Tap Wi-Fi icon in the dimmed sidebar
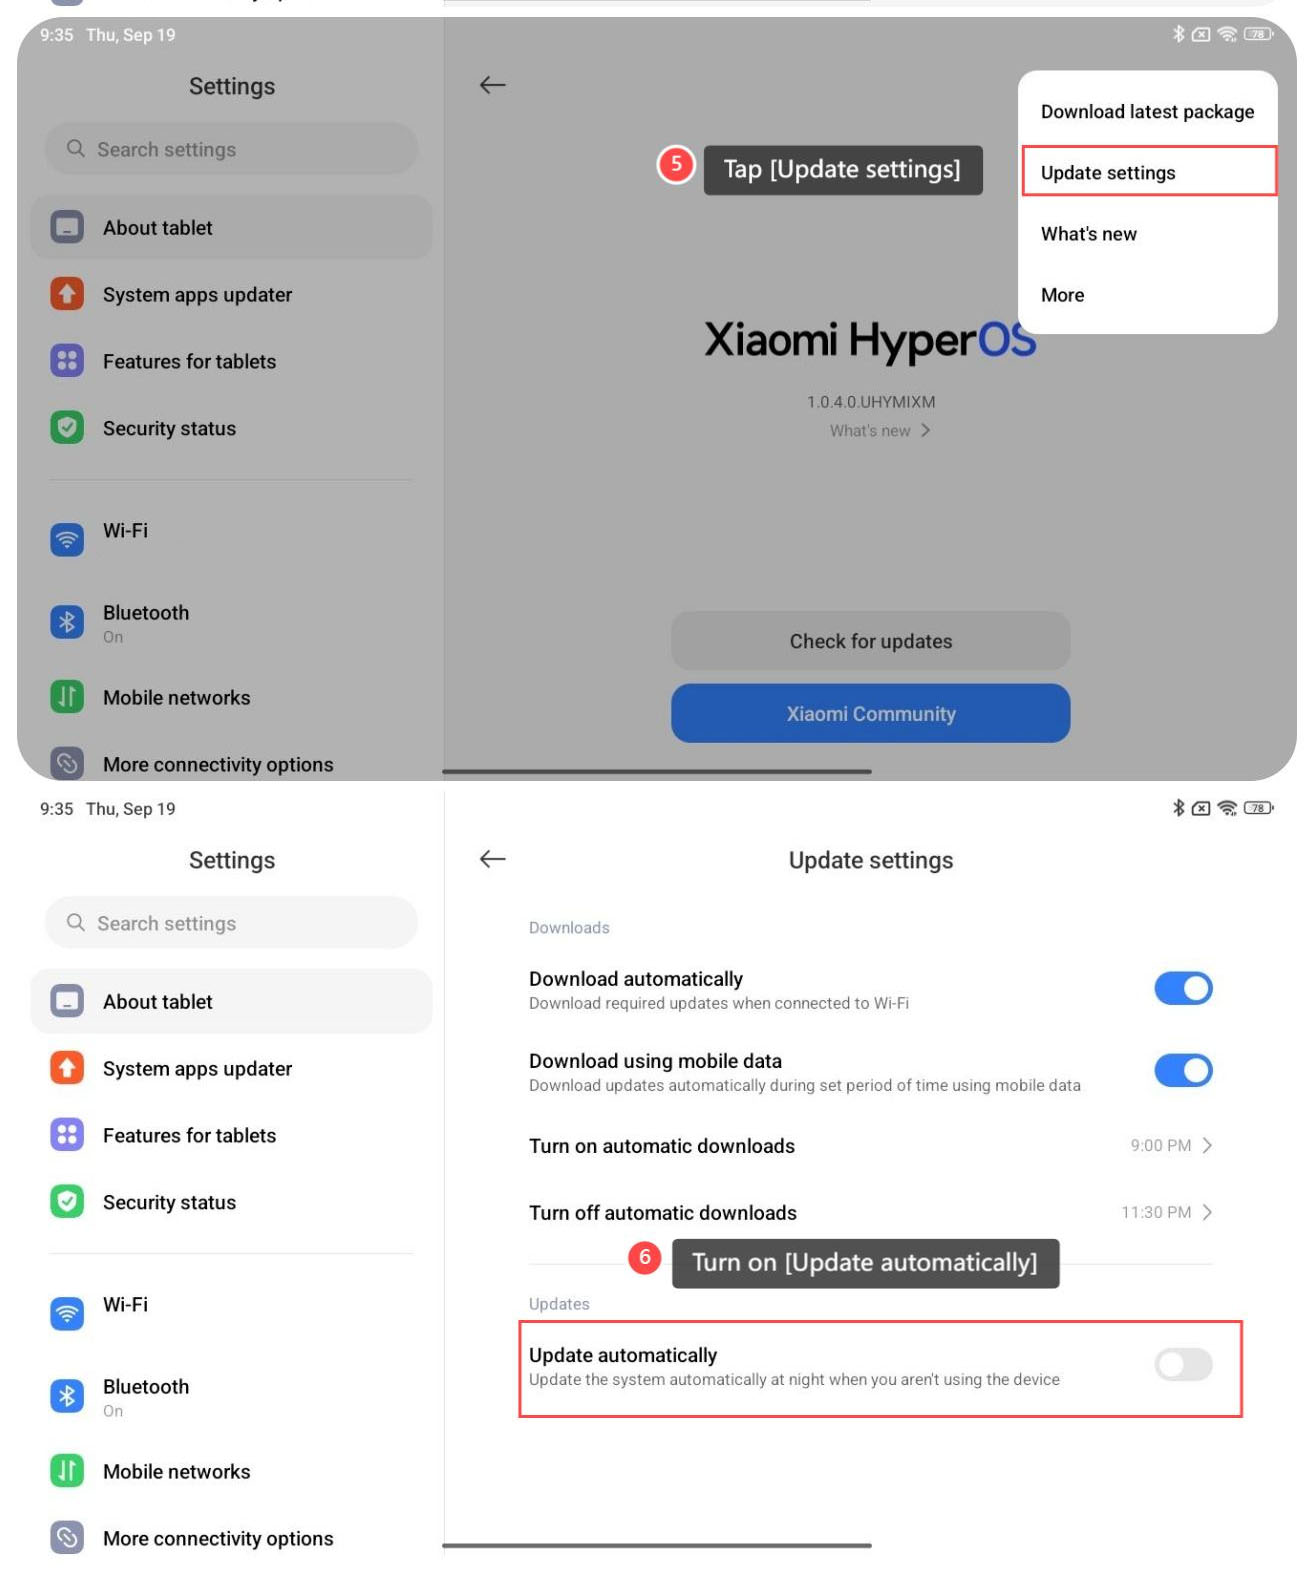This screenshot has height=1575, width=1315. [67, 540]
